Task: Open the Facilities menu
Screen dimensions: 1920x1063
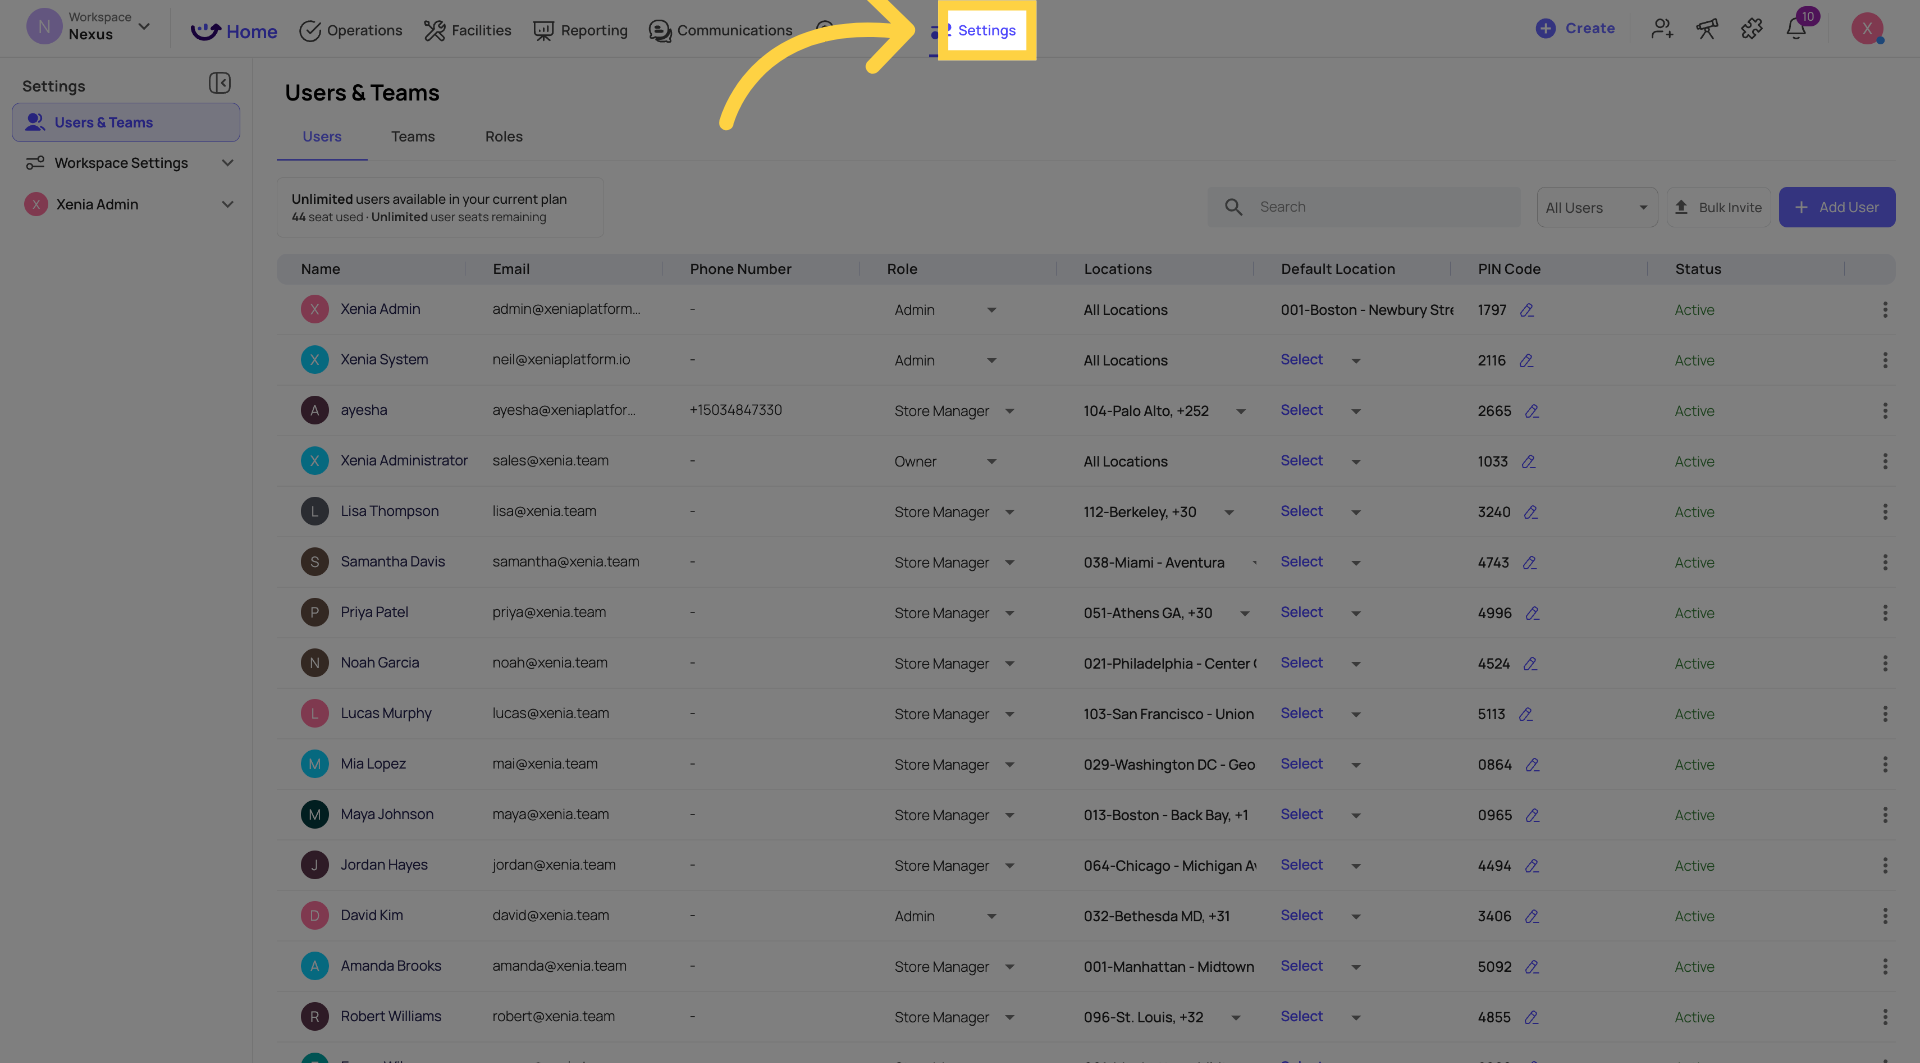Action: click(467, 30)
